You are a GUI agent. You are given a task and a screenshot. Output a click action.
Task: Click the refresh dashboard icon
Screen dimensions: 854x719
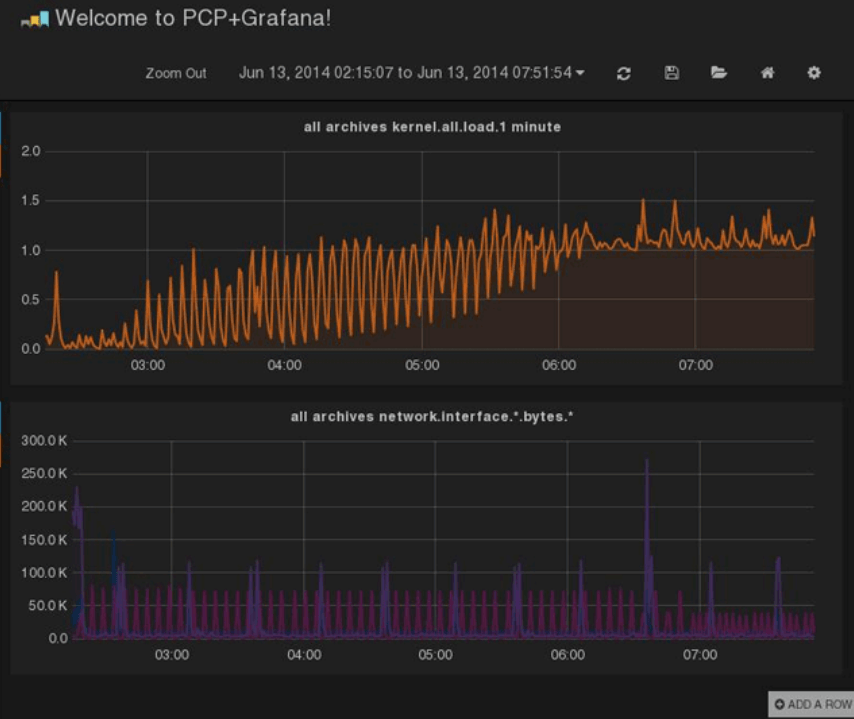pos(624,74)
